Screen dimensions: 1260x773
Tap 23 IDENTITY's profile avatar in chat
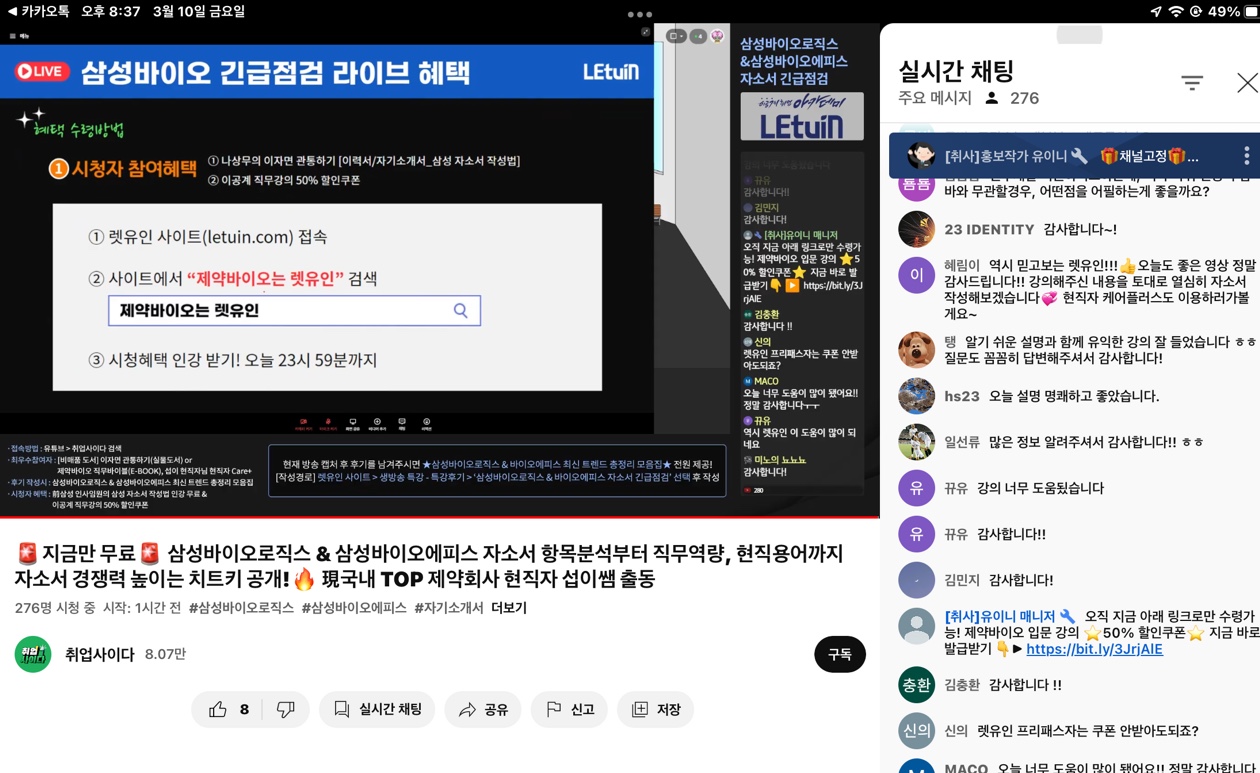click(916, 229)
